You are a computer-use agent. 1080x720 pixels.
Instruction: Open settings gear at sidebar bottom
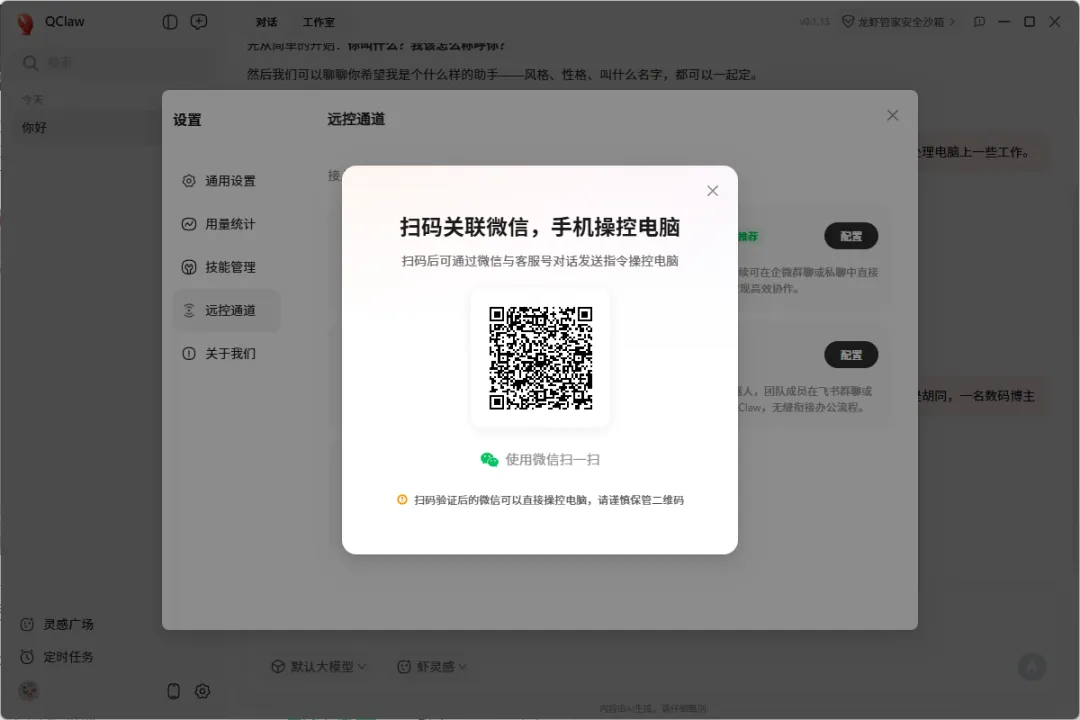coord(202,691)
